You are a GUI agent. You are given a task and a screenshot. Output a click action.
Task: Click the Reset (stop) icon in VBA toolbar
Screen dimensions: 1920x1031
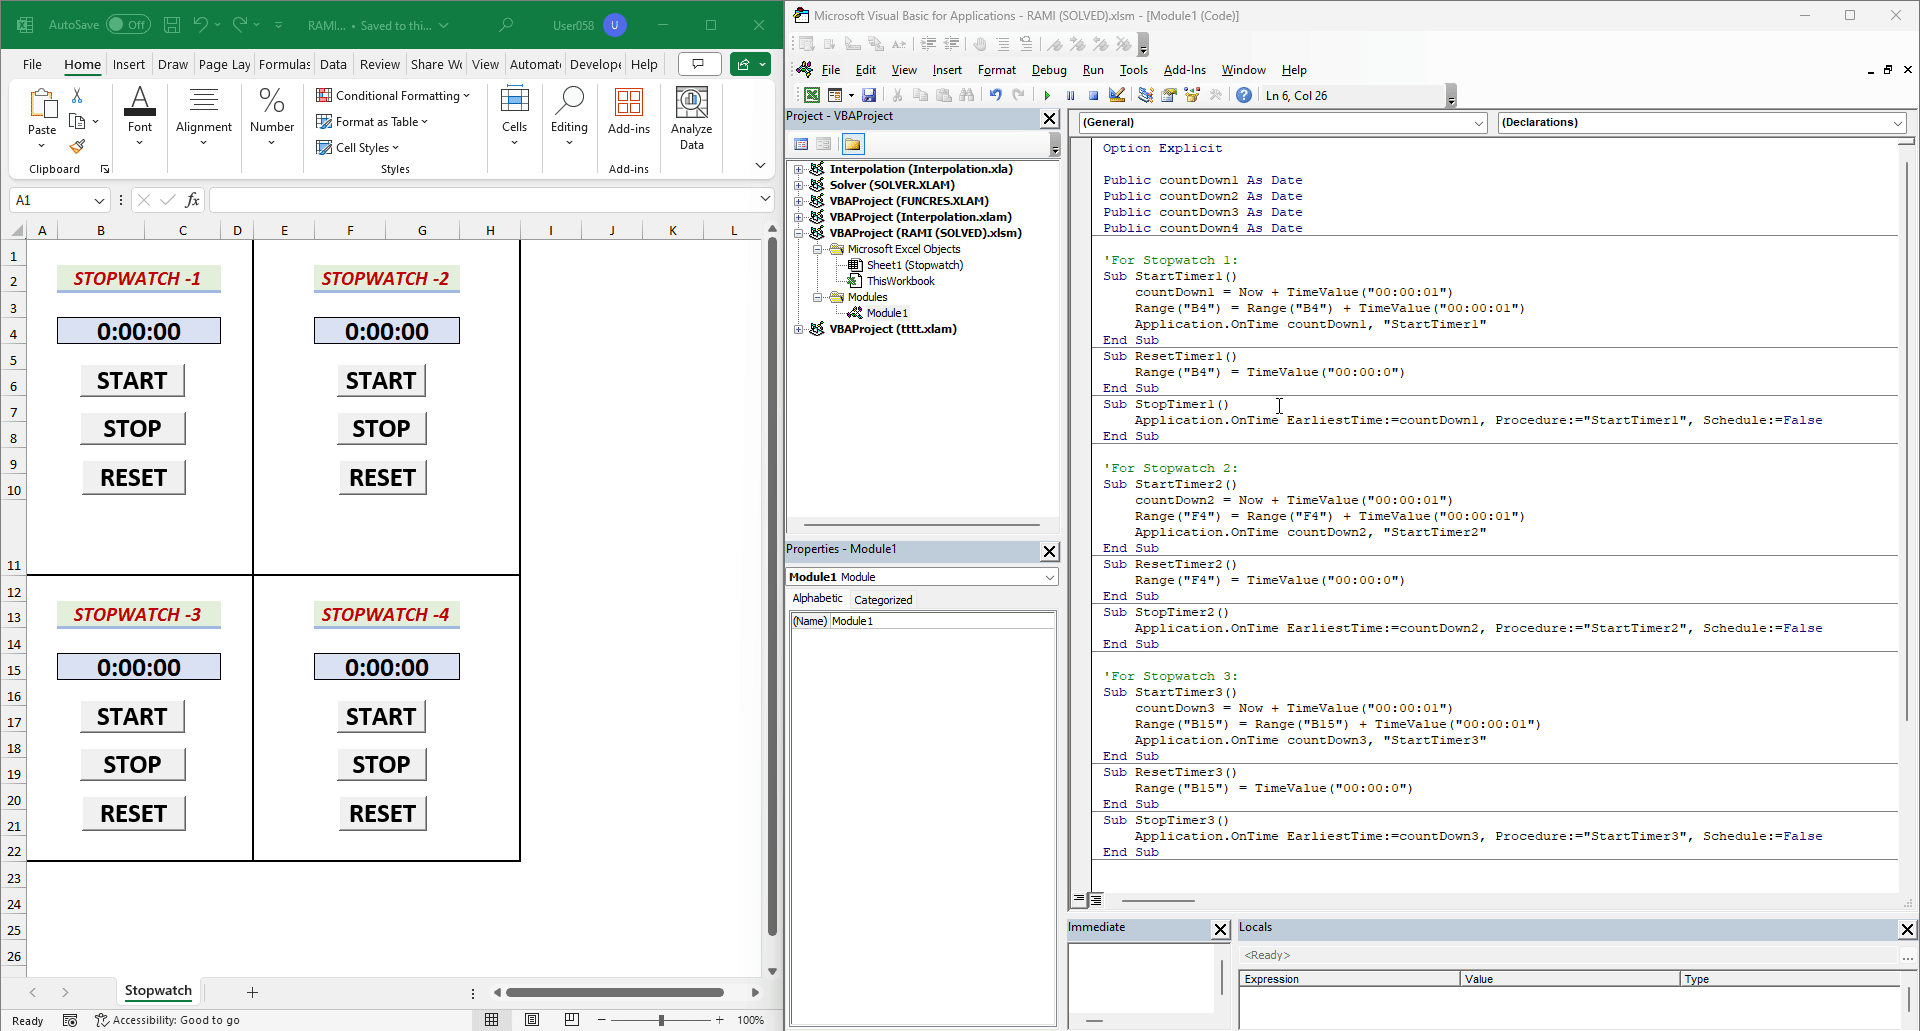(1093, 96)
